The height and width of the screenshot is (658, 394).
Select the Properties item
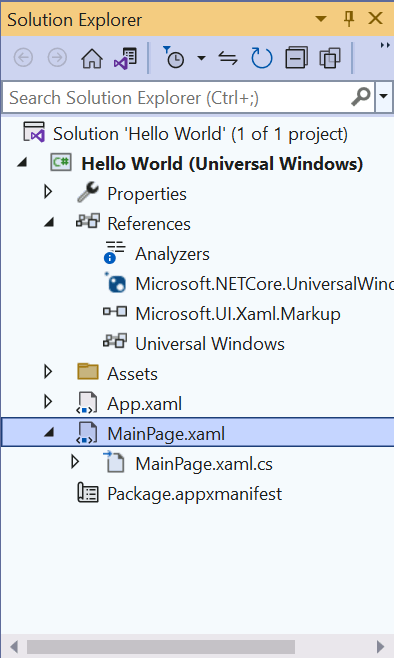(x=147, y=194)
